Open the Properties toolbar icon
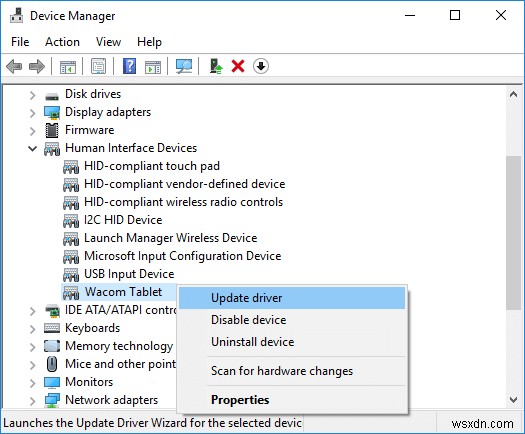This screenshot has width=525, height=434. [98, 66]
